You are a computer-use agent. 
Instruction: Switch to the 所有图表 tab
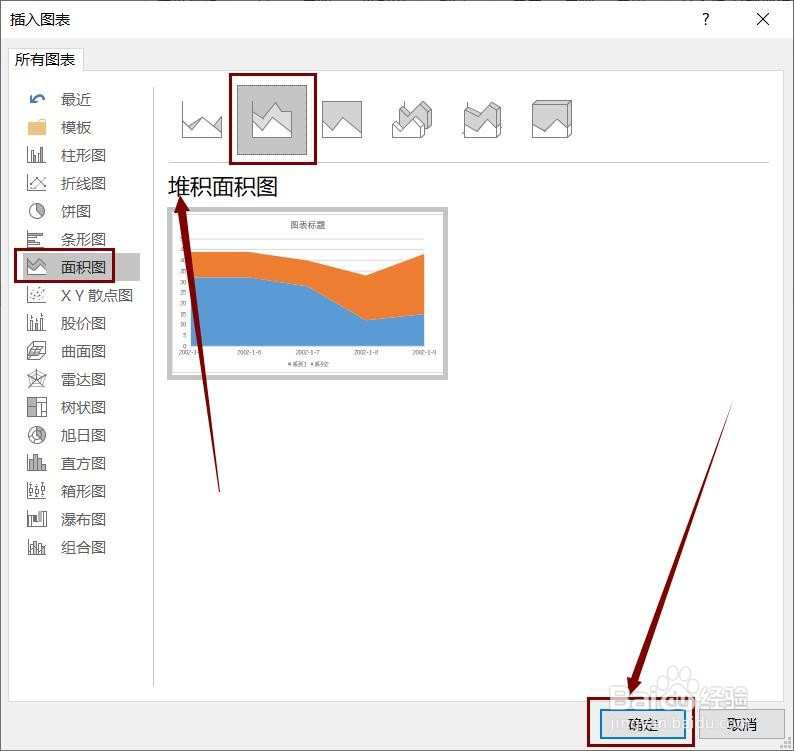tap(45, 60)
